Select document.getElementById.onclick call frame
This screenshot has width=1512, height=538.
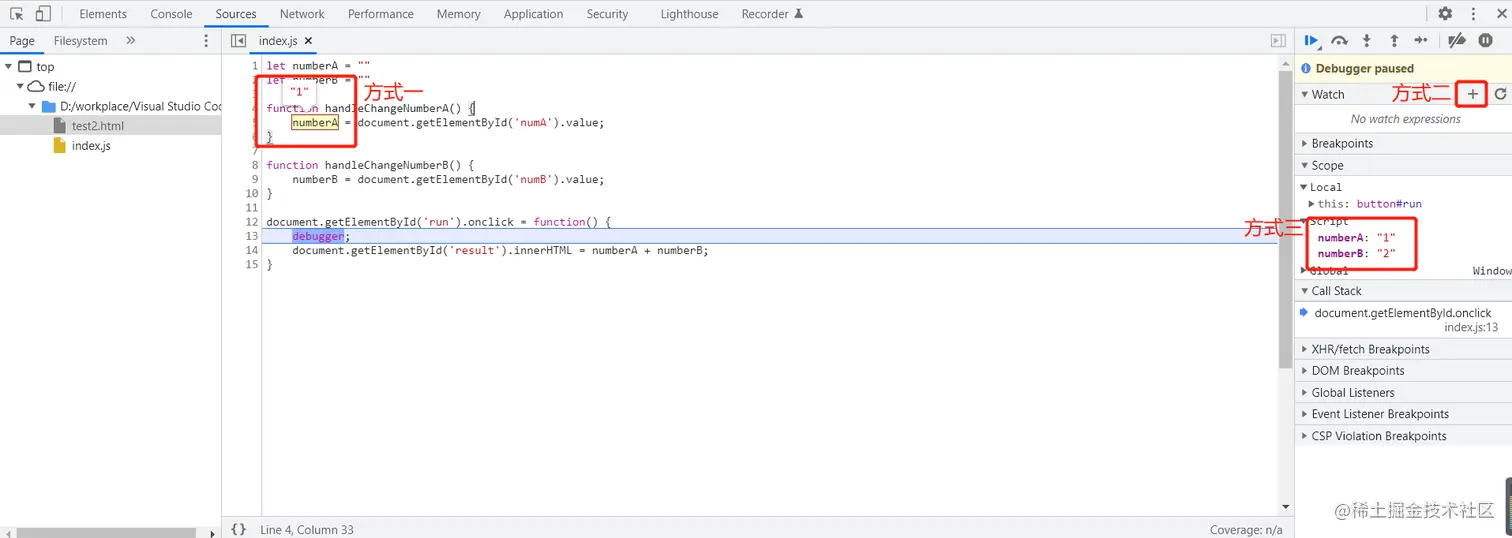pyautogui.click(x=1403, y=313)
